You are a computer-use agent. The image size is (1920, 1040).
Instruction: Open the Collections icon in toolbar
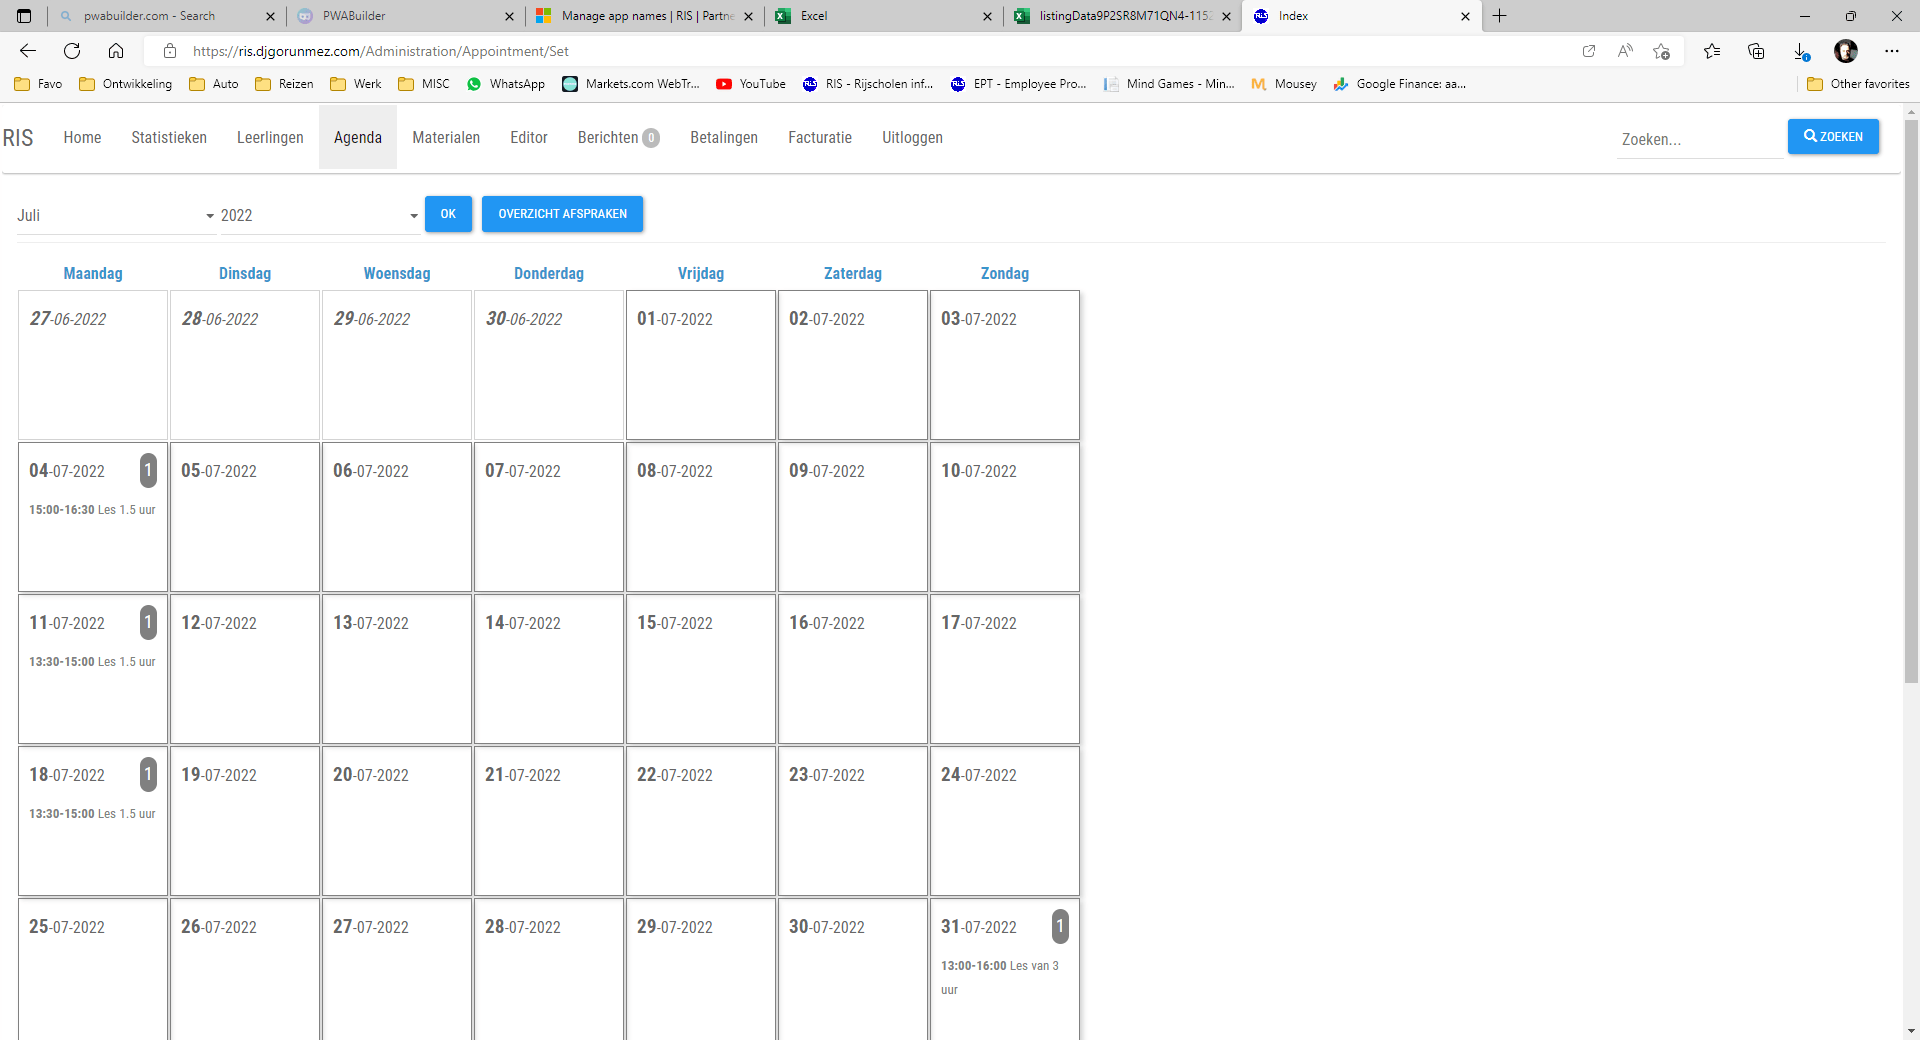coord(1756,51)
